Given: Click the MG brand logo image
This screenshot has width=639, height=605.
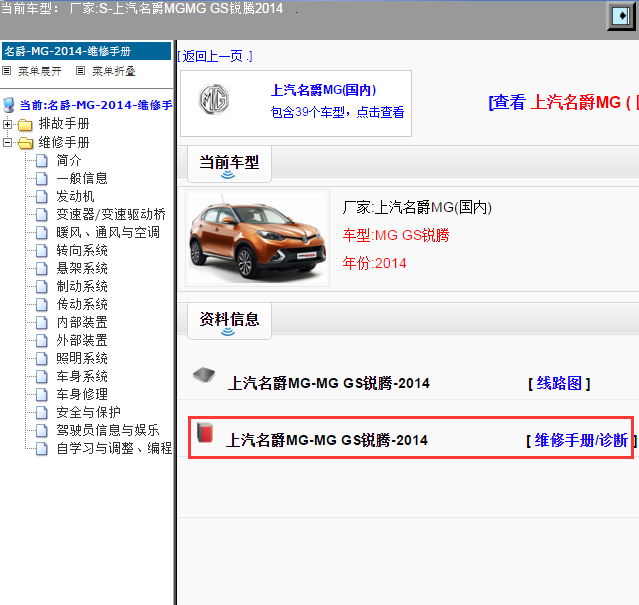Looking at the screenshot, I should (x=214, y=99).
